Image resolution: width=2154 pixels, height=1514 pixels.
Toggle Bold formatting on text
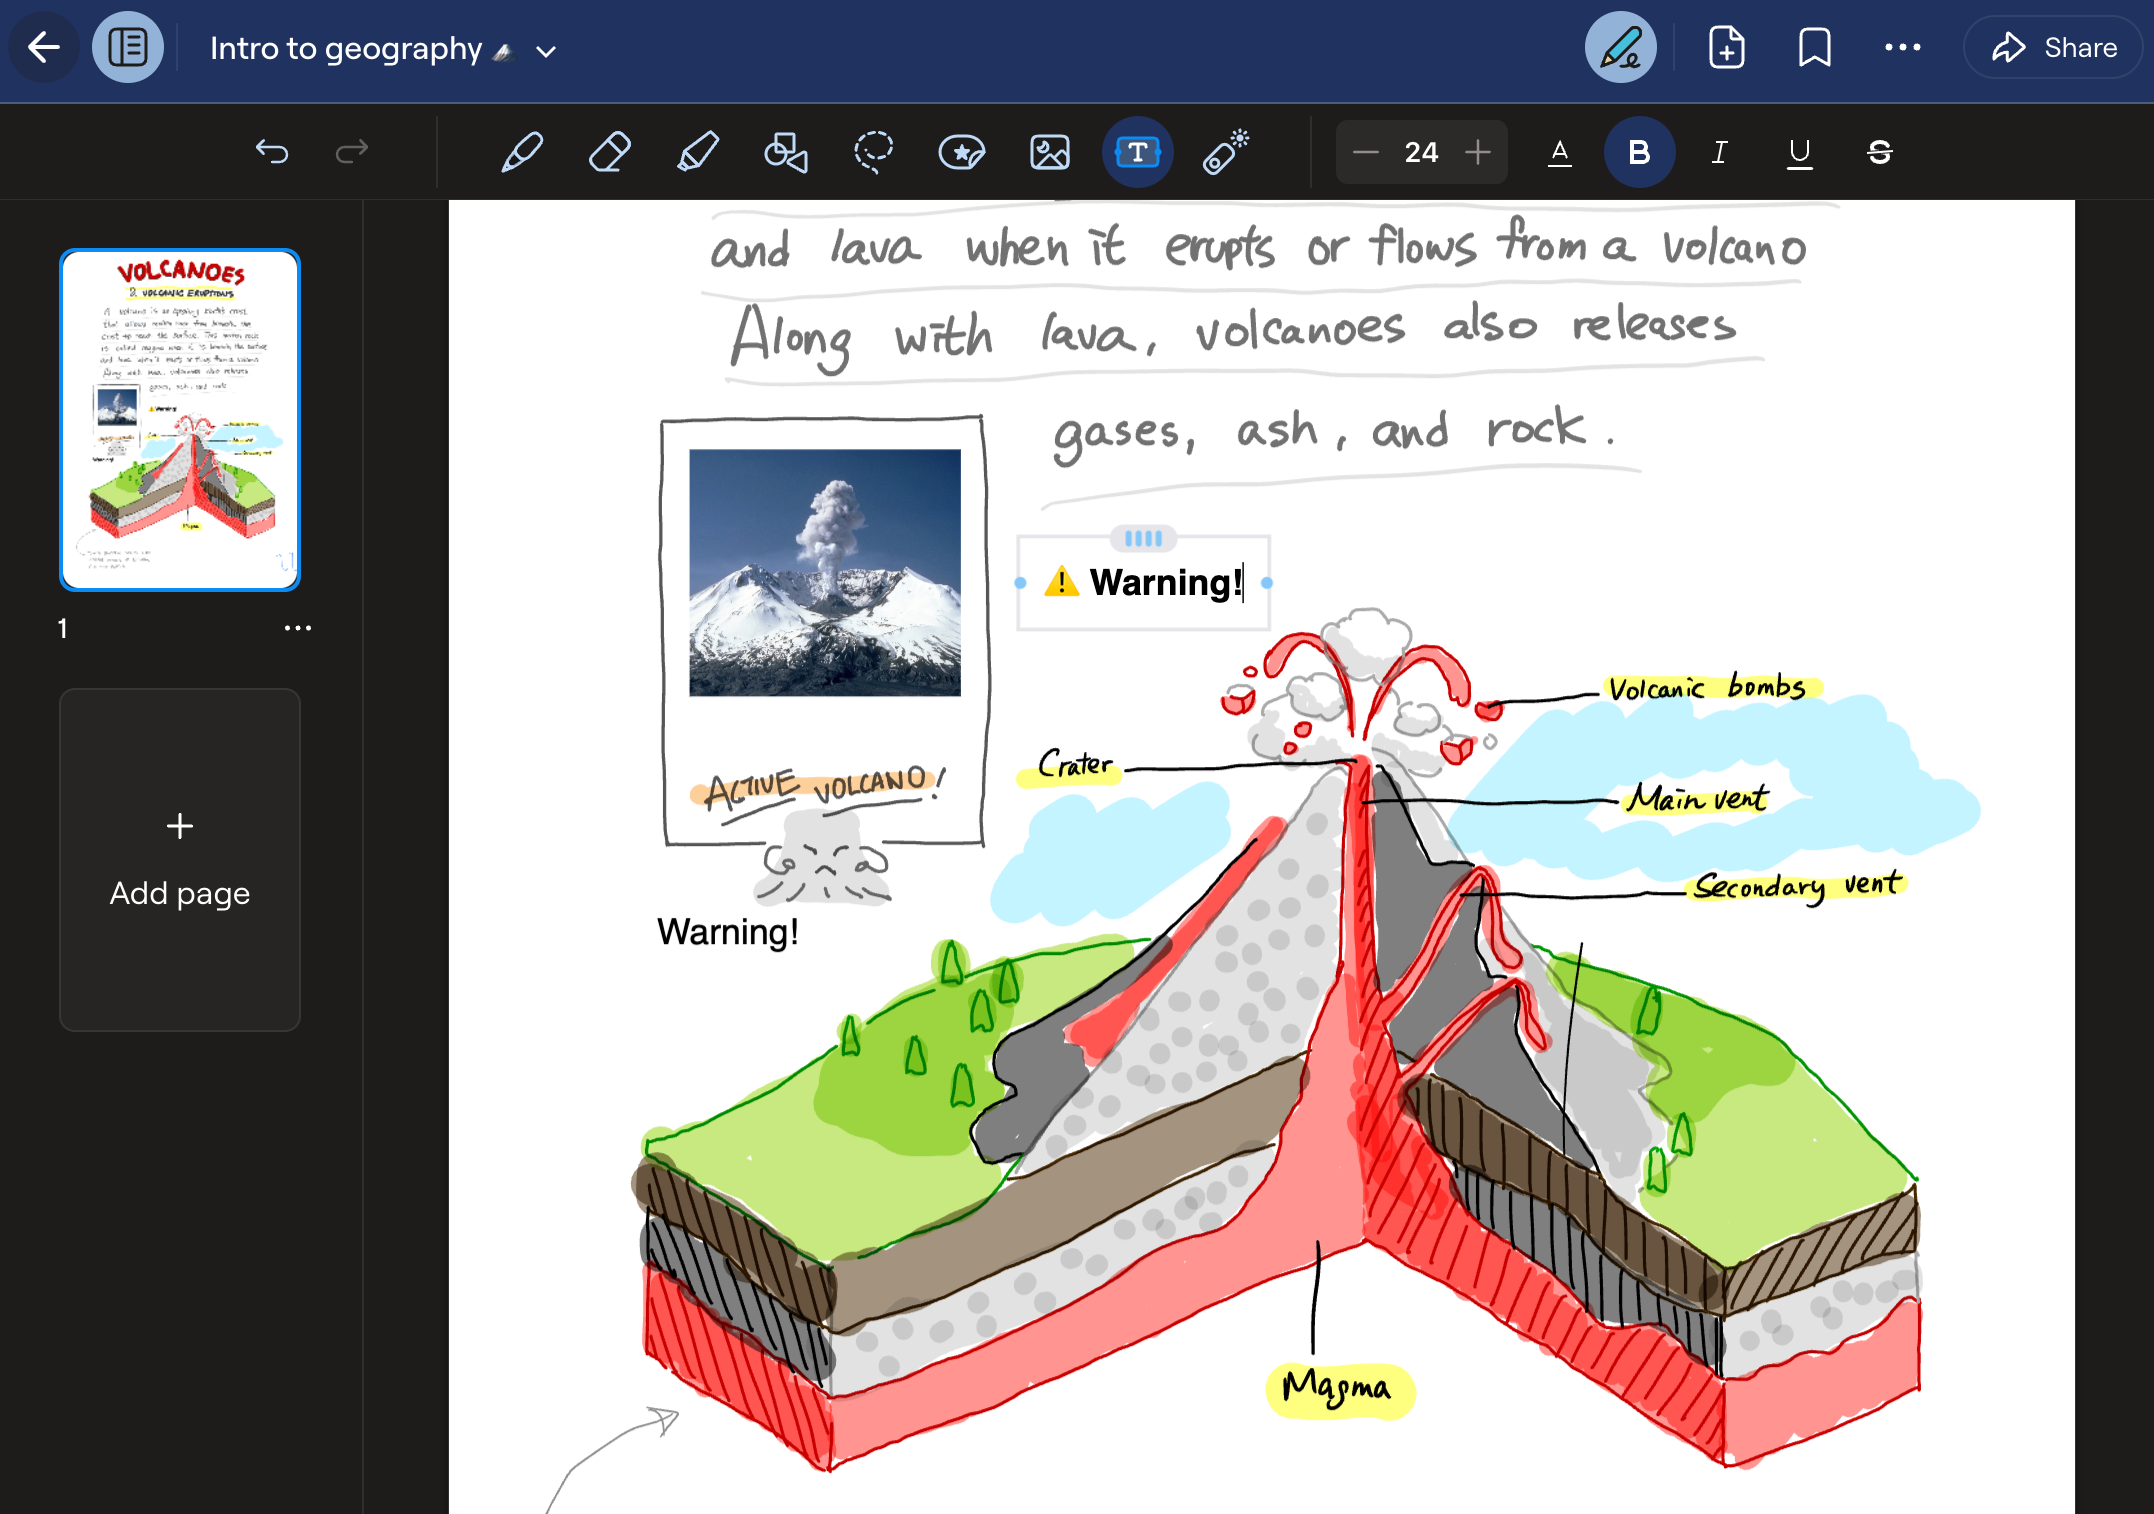click(x=1640, y=152)
